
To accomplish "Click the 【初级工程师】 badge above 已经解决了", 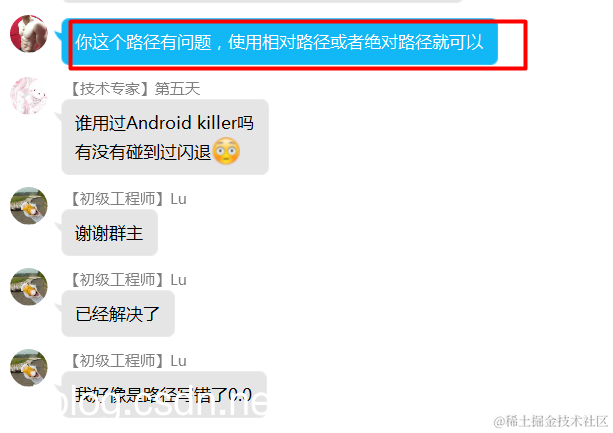I will (118, 280).
